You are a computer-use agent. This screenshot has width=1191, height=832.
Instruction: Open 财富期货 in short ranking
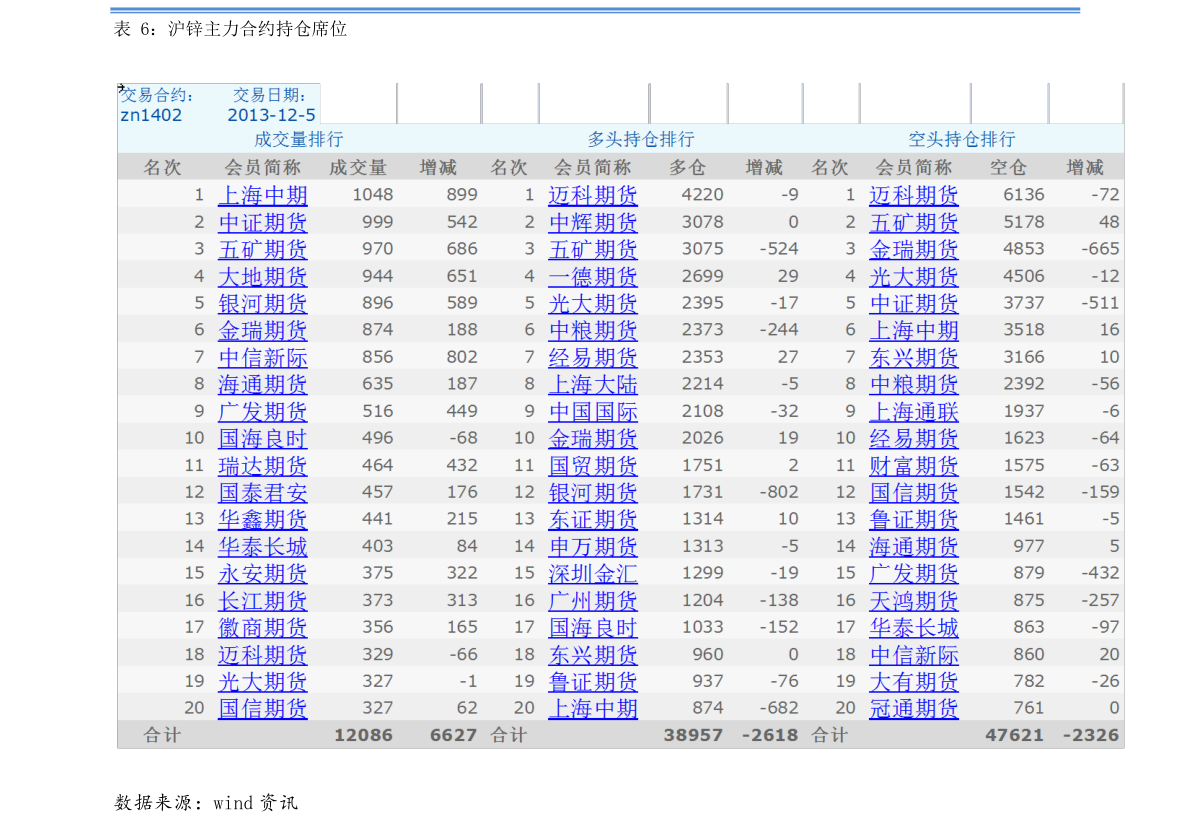(914, 466)
